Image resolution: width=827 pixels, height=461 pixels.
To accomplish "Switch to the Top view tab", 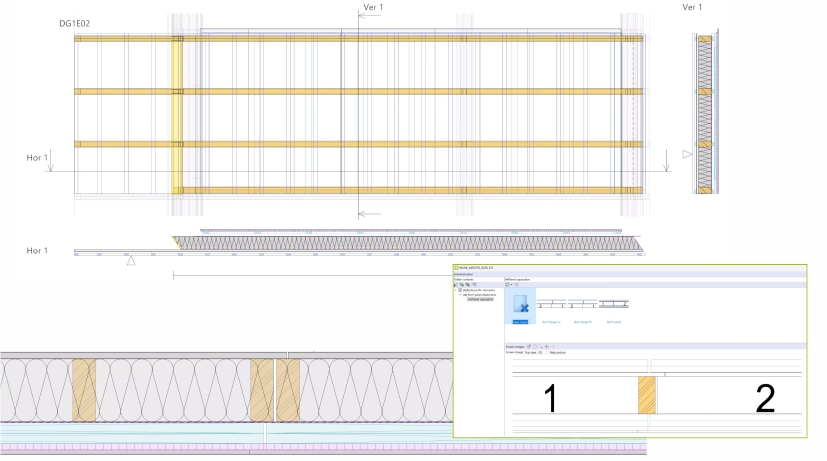I will click(529, 352).
